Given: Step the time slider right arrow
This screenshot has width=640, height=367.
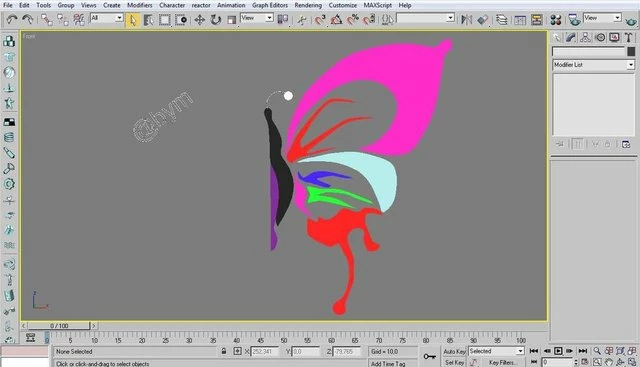Looking at the screenshot, I should point(94,326).
